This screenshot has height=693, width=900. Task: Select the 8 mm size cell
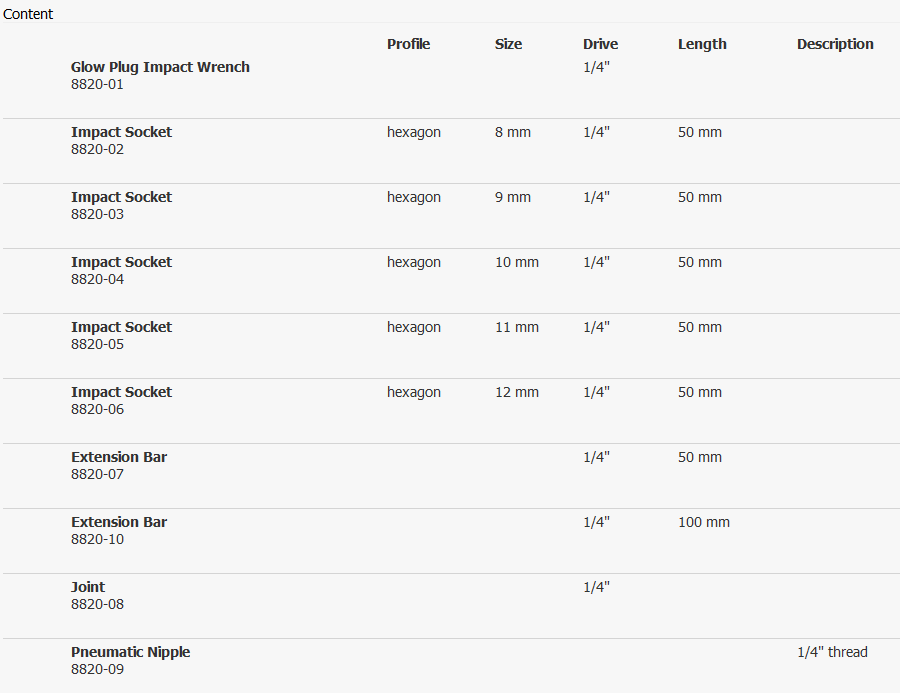513,132
